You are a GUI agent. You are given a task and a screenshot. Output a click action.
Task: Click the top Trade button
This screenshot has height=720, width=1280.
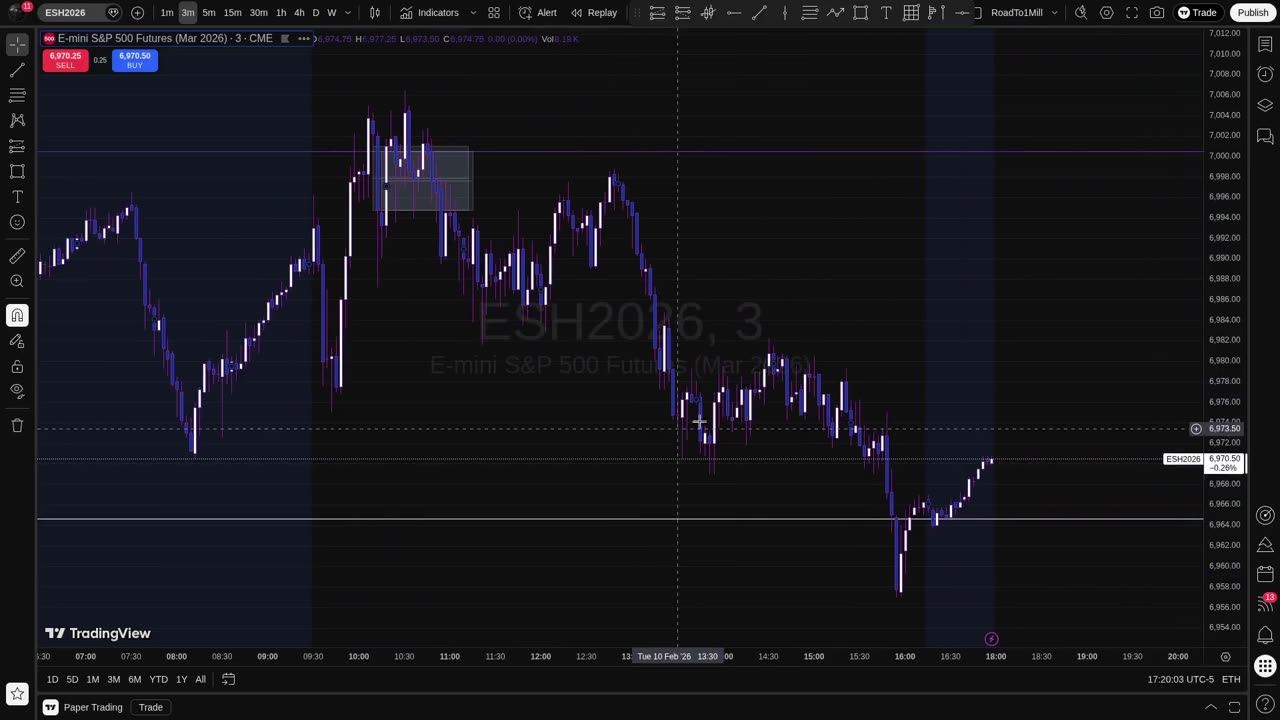click(x=1197, y=13)
